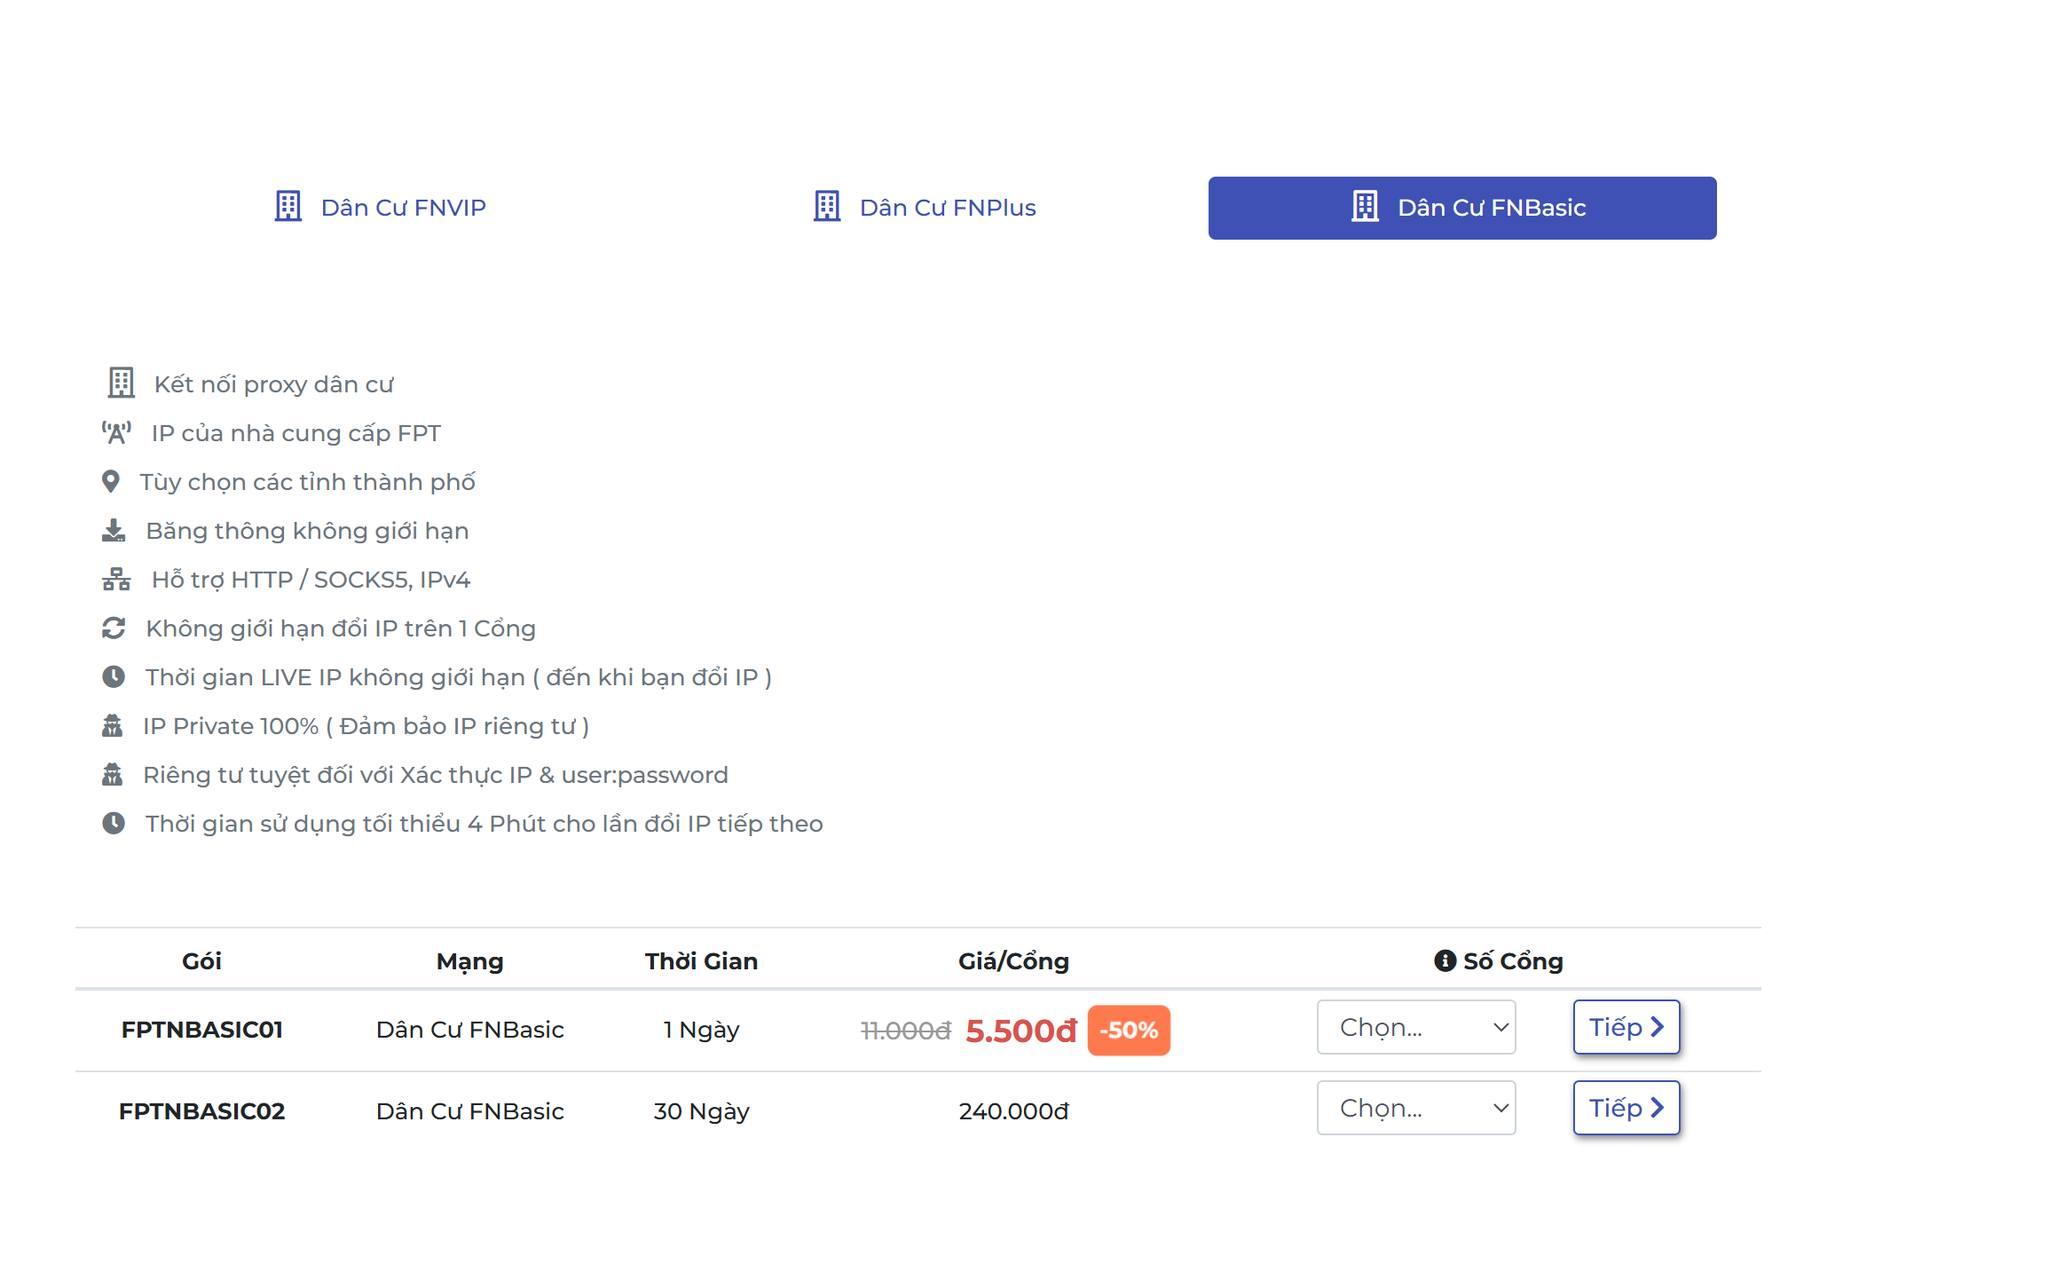Screen dimensions: 2048x1272
Task: Click the -50% discount badge
Action: pos(1128,1030)
